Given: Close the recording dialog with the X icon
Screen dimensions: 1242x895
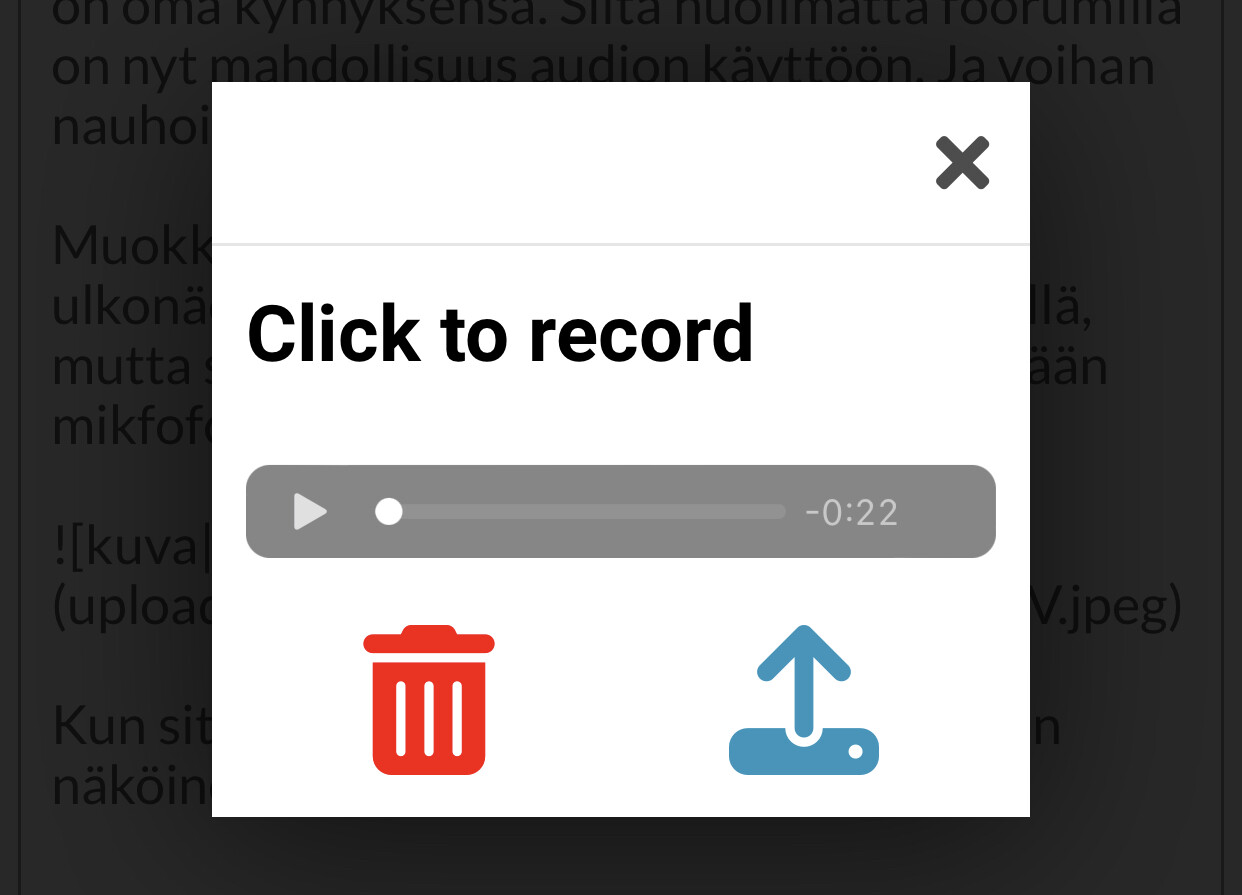Looking at the screenshot, I should pos(962,163).
